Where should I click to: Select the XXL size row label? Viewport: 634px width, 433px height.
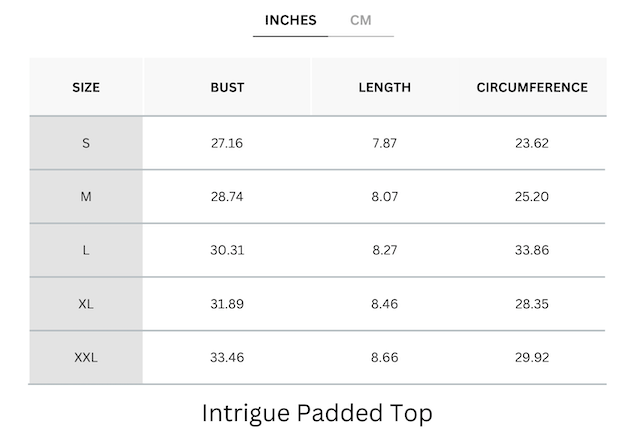coord(86,357)
